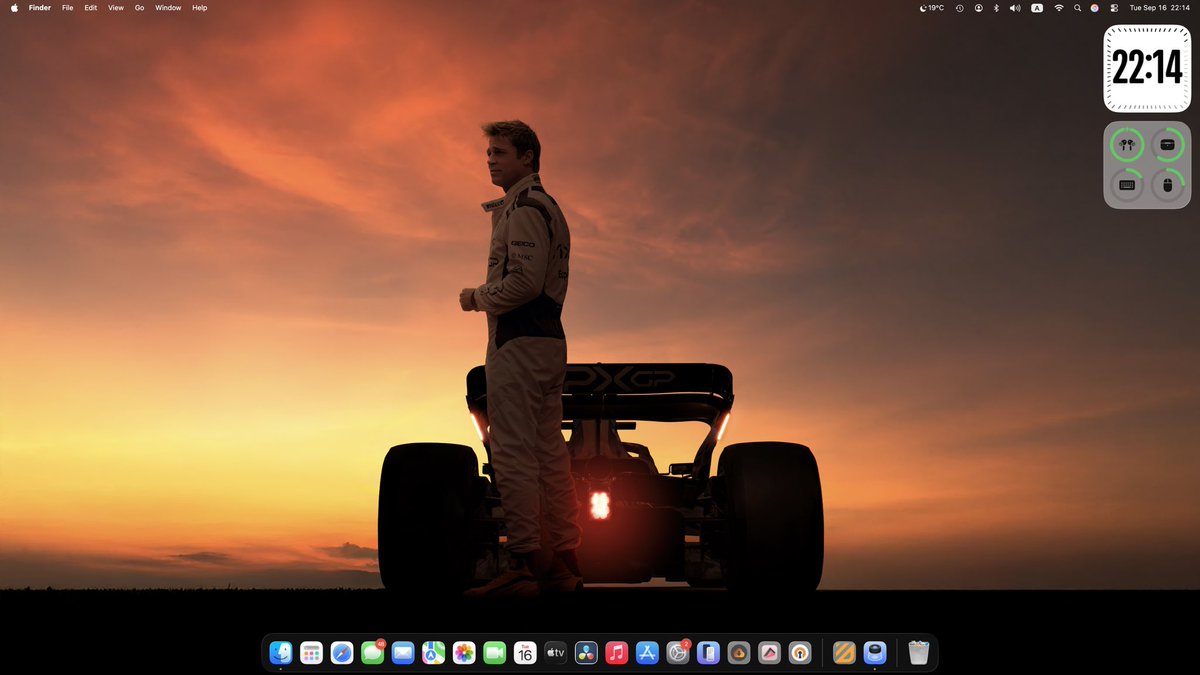Open the blue disk-utility app in Dock

point(875,653)
